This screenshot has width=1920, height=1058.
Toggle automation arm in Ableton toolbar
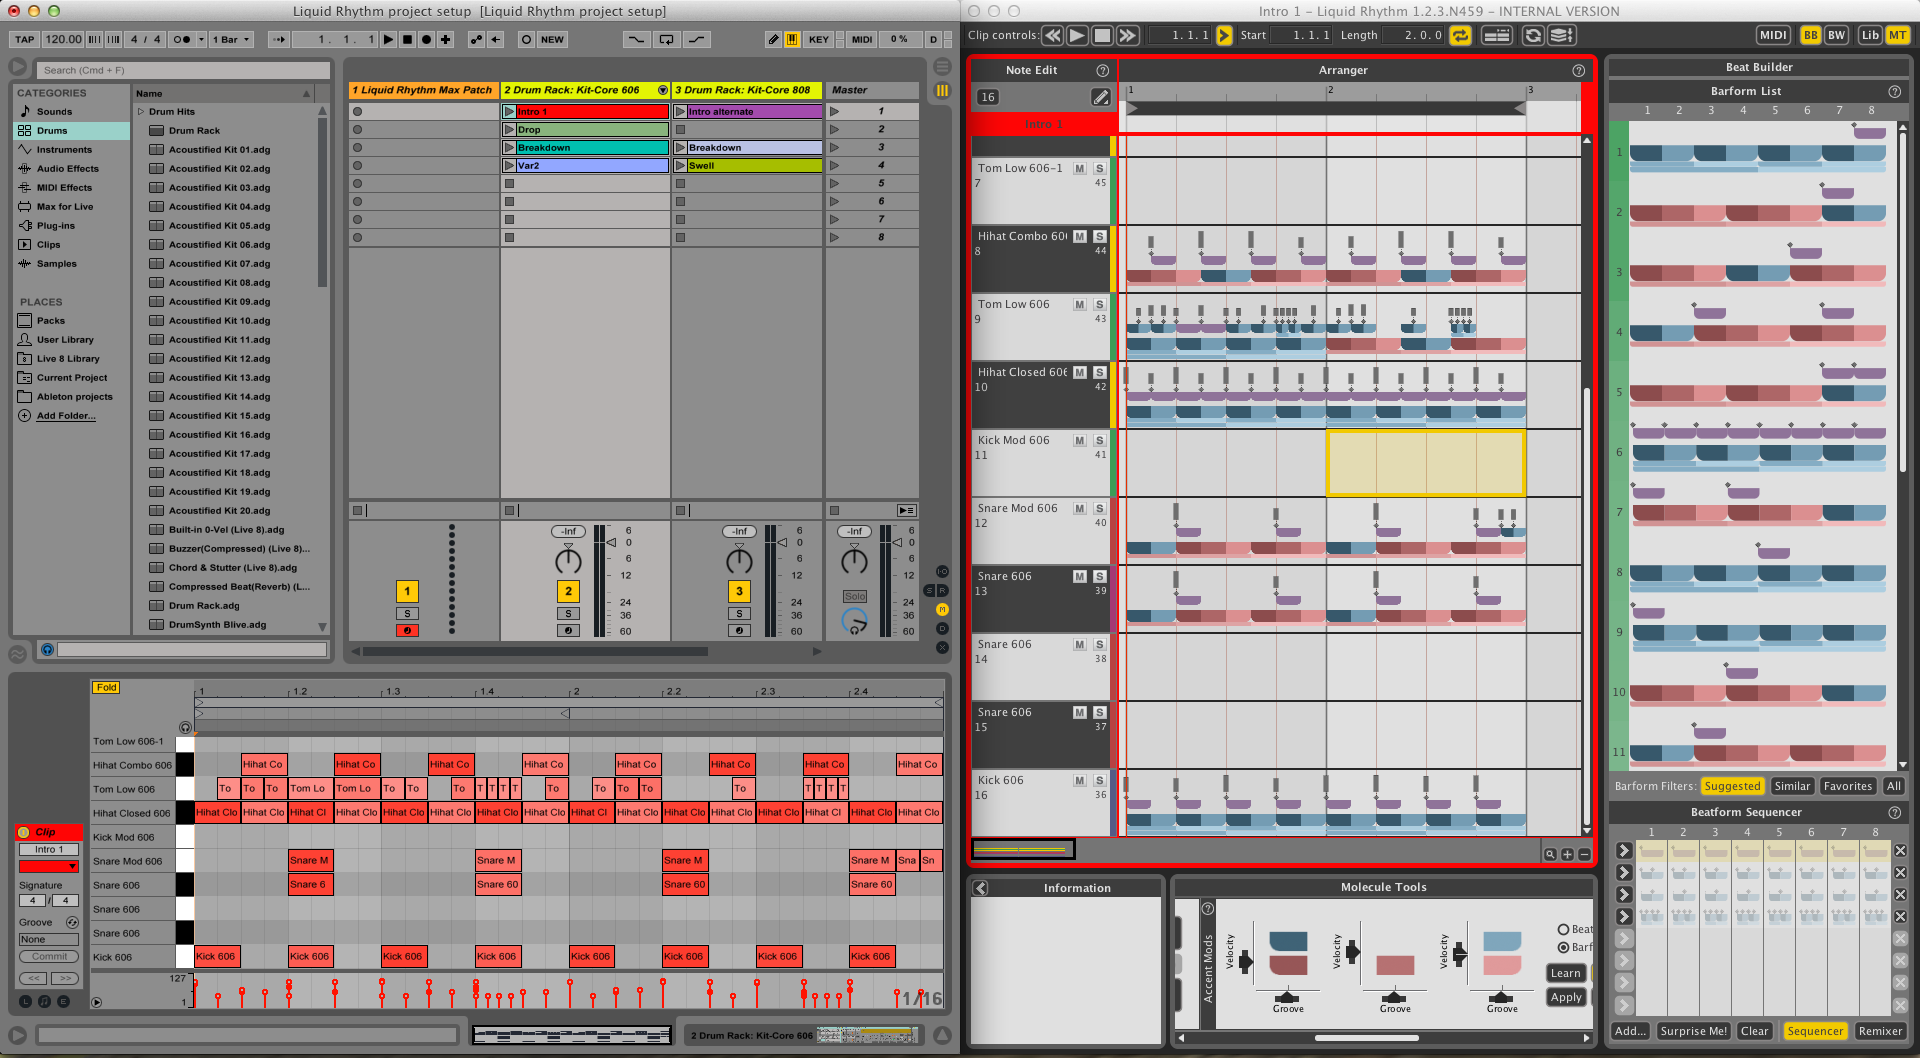pos(476,39)
